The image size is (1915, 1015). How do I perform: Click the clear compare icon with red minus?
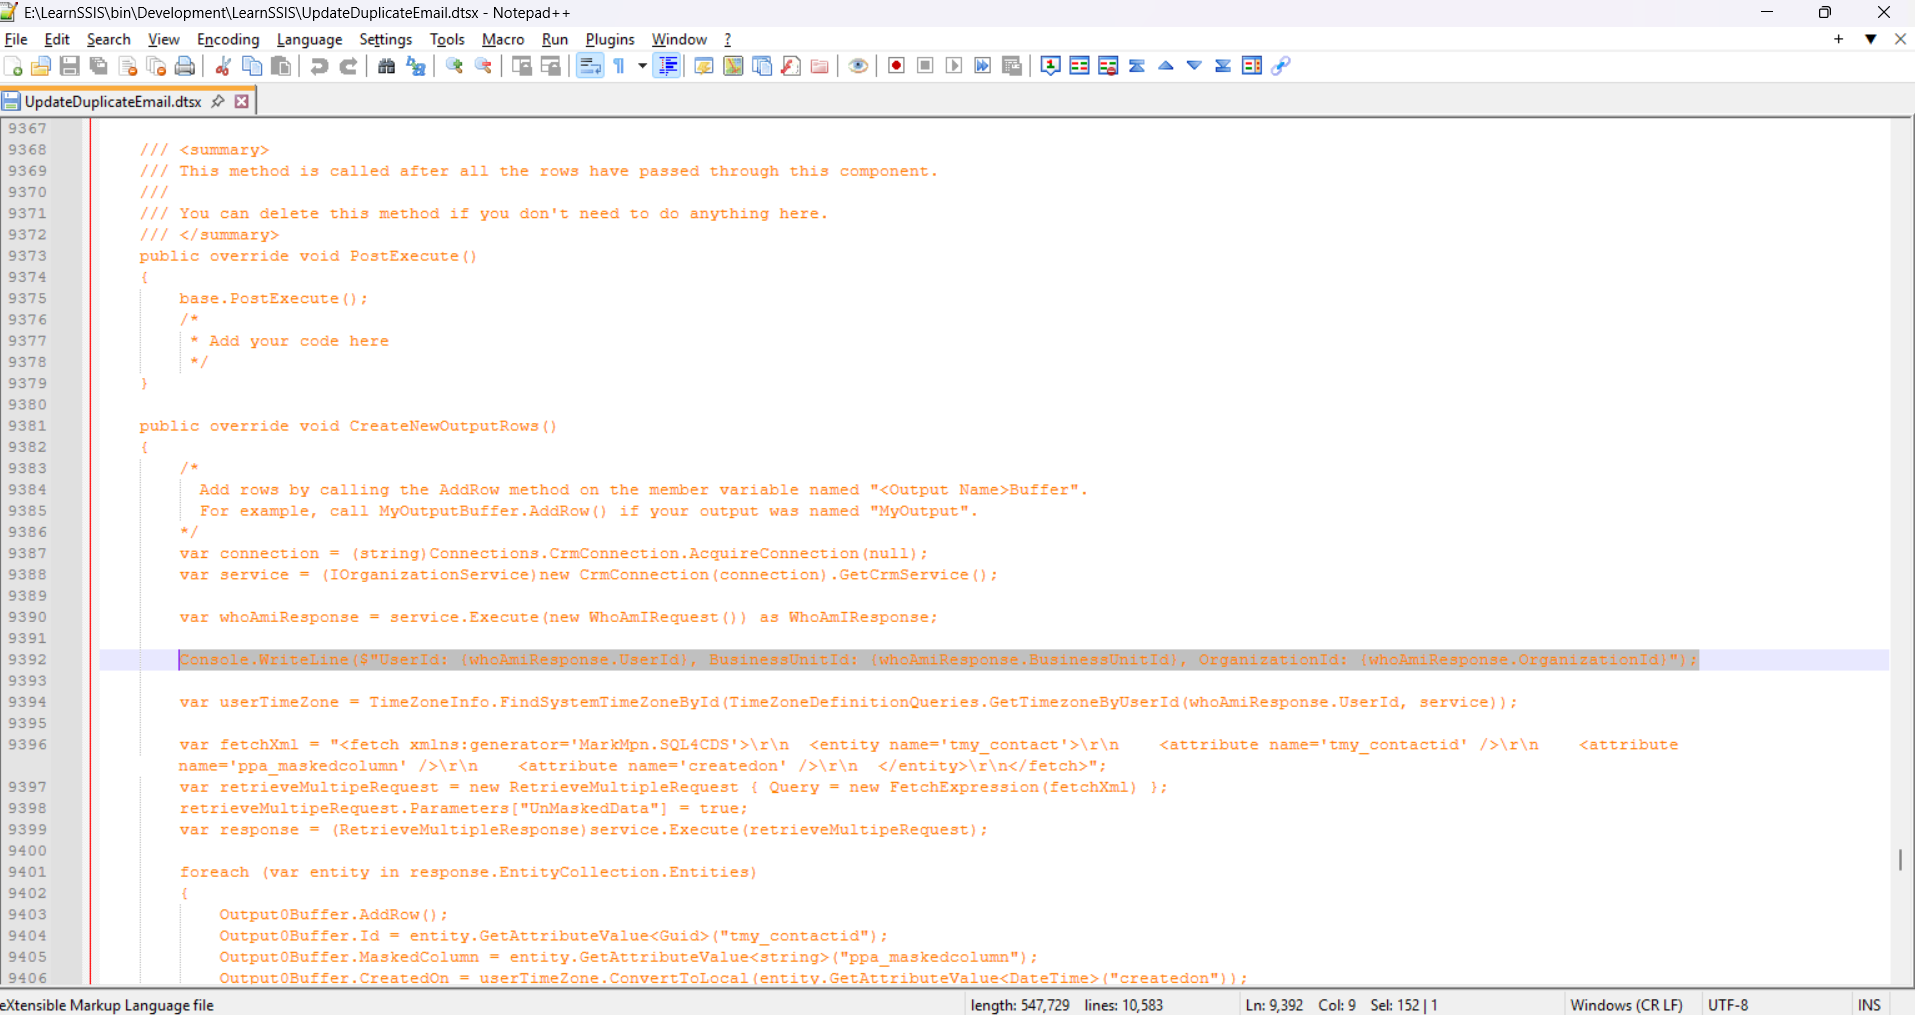[x=1108, y=66]
